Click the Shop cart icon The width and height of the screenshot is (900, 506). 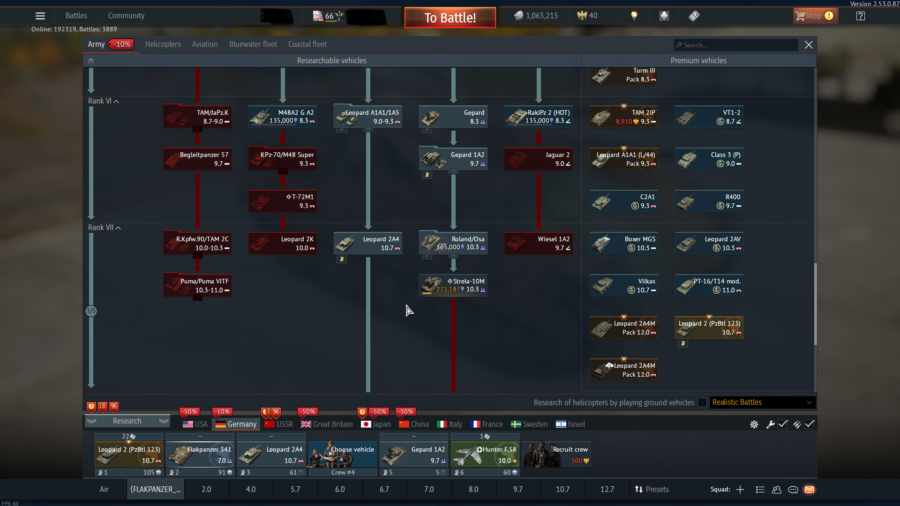point(802,16)
